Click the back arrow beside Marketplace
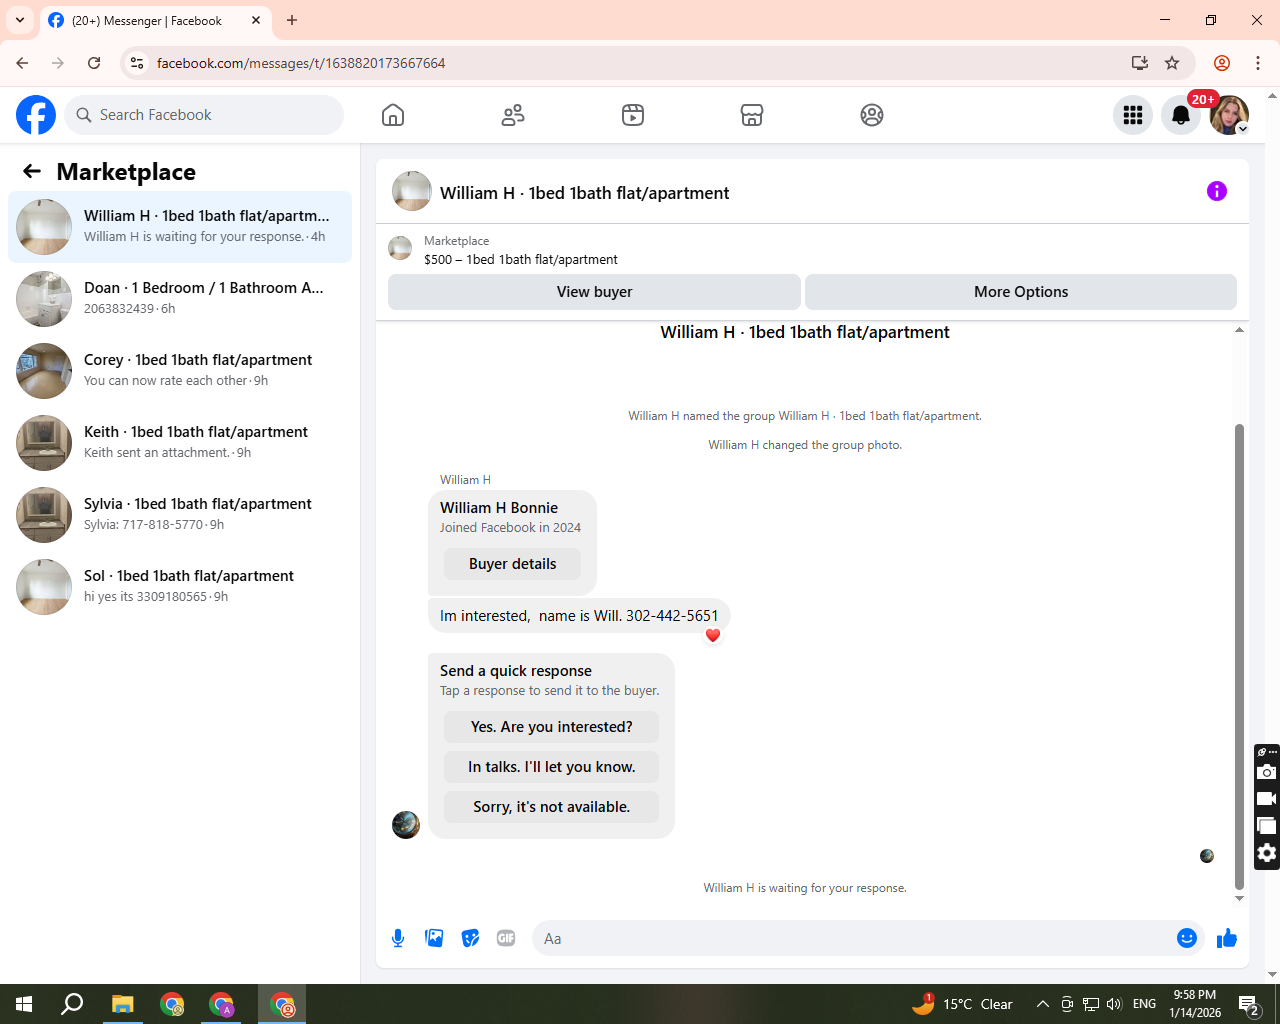The width and height of the screenshot is (1280, 1024). tap(32, 171)
